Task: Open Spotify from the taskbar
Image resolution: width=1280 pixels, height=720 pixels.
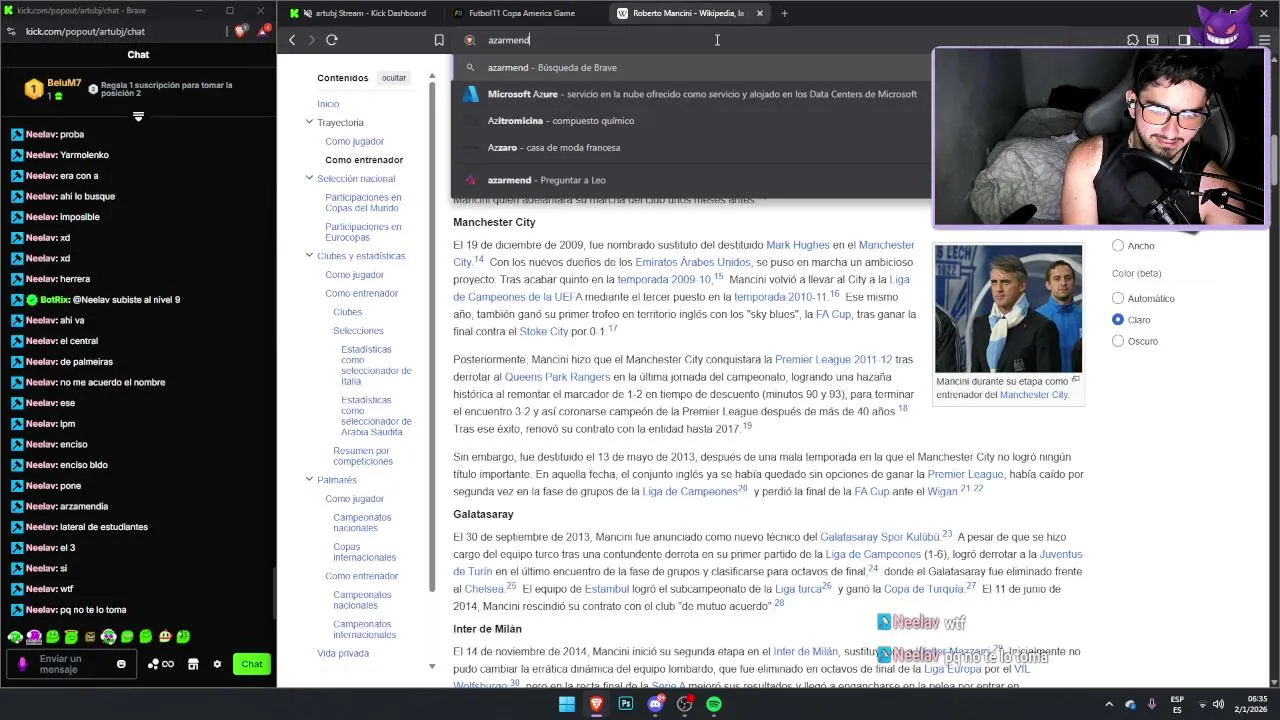Action: [x=714, y=704]
